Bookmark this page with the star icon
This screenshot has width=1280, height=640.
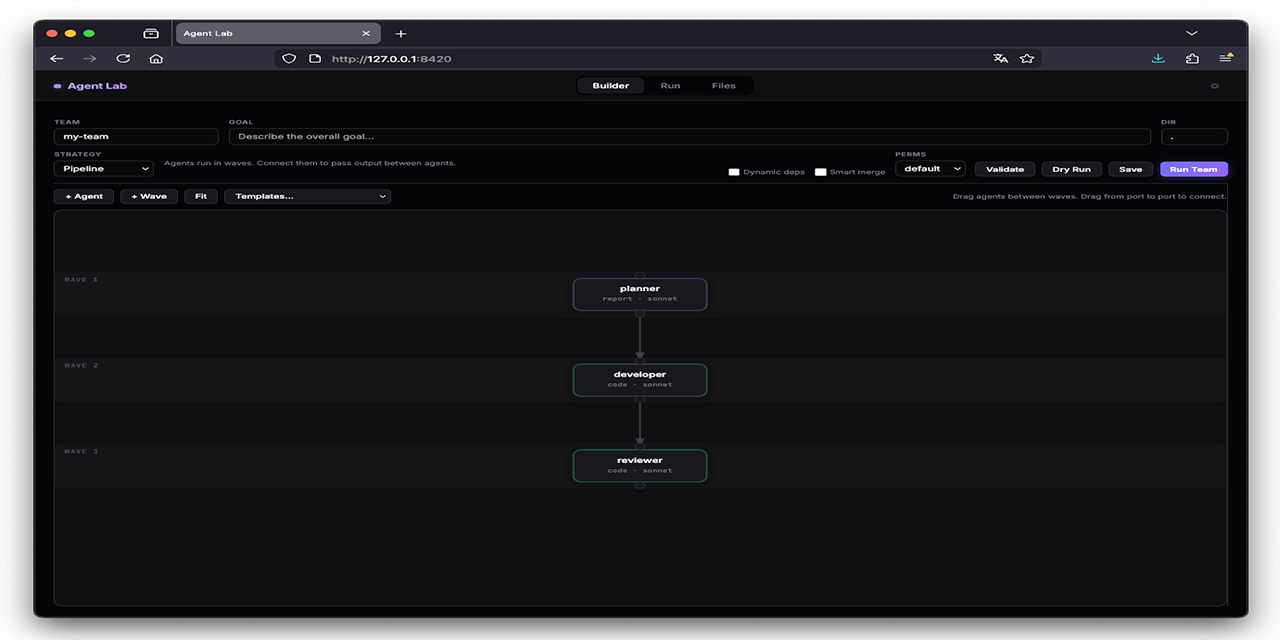click(1027, 59)
